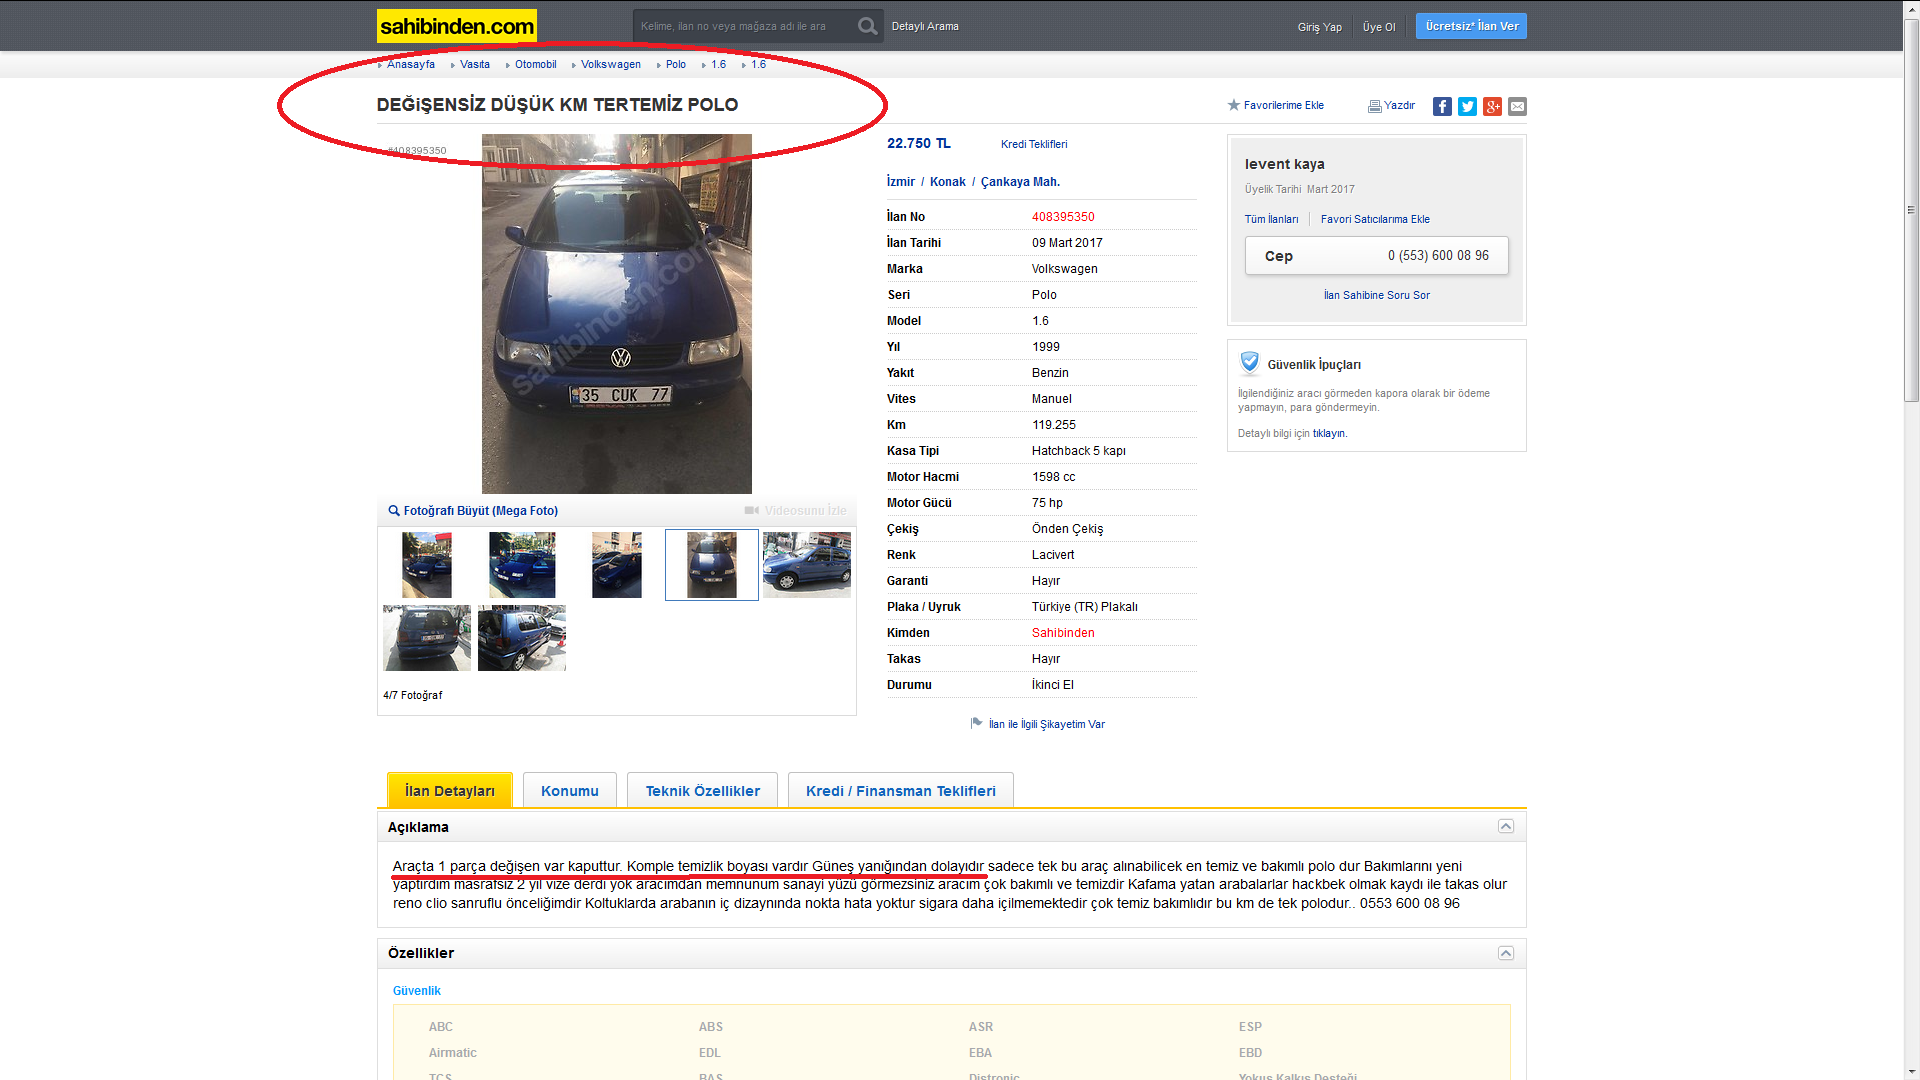Click the Konak location link
The image size is (1920, 1080).
tap(948, 181)
